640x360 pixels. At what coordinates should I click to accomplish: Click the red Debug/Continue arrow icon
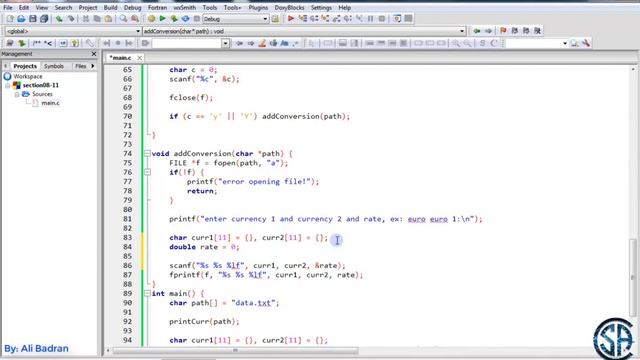coord(291,19)
